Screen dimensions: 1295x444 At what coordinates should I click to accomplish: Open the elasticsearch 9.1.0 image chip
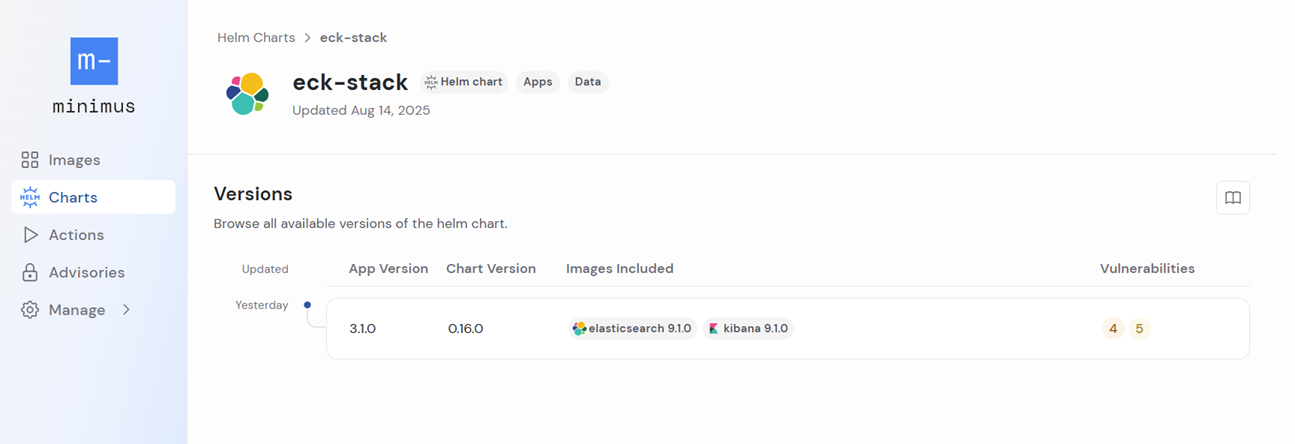pos(632,328)
